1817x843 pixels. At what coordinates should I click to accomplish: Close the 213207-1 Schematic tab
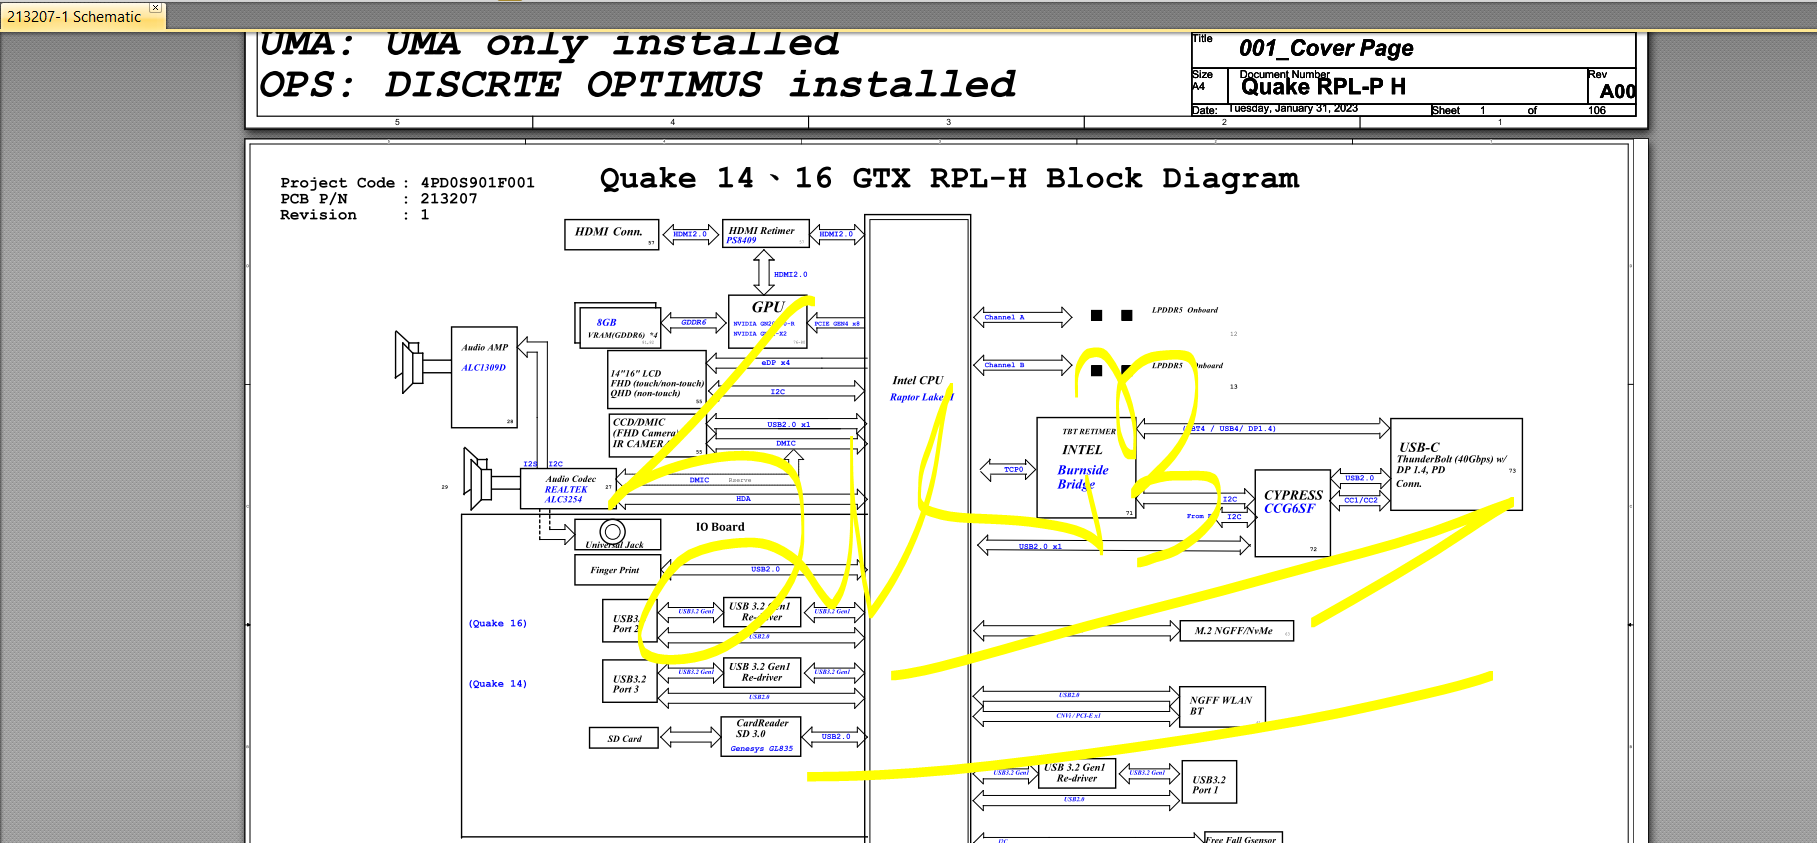coord(155,8)
